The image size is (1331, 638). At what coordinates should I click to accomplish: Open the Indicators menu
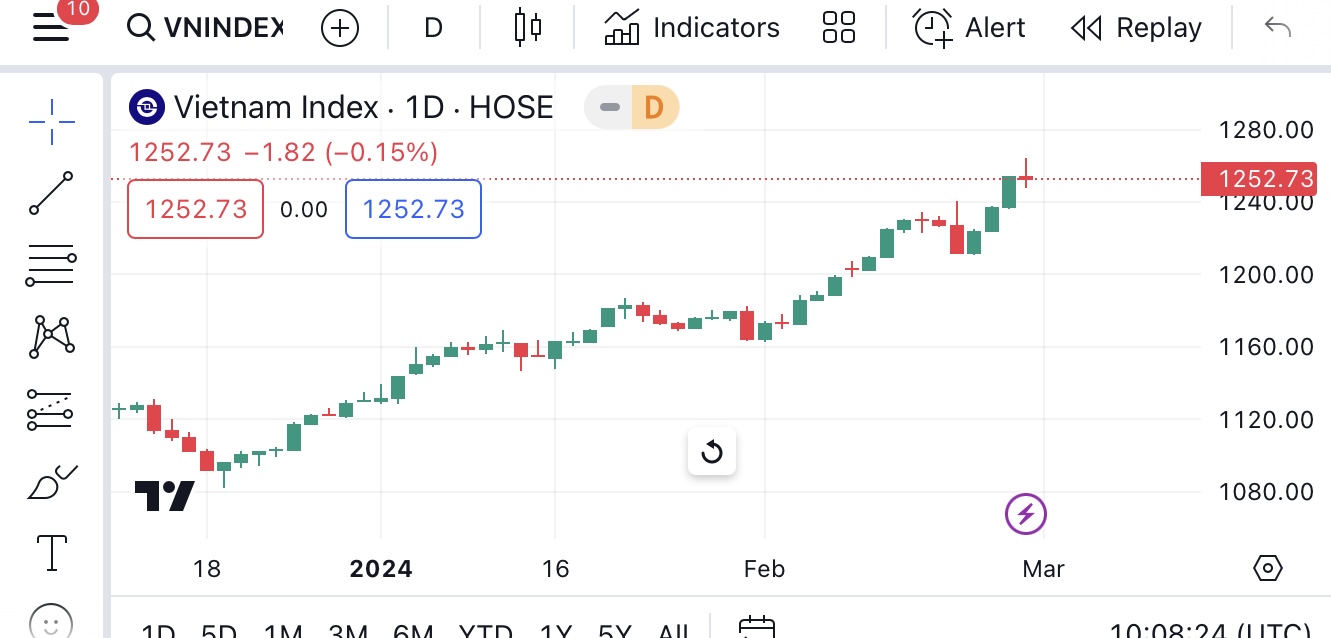692,27
